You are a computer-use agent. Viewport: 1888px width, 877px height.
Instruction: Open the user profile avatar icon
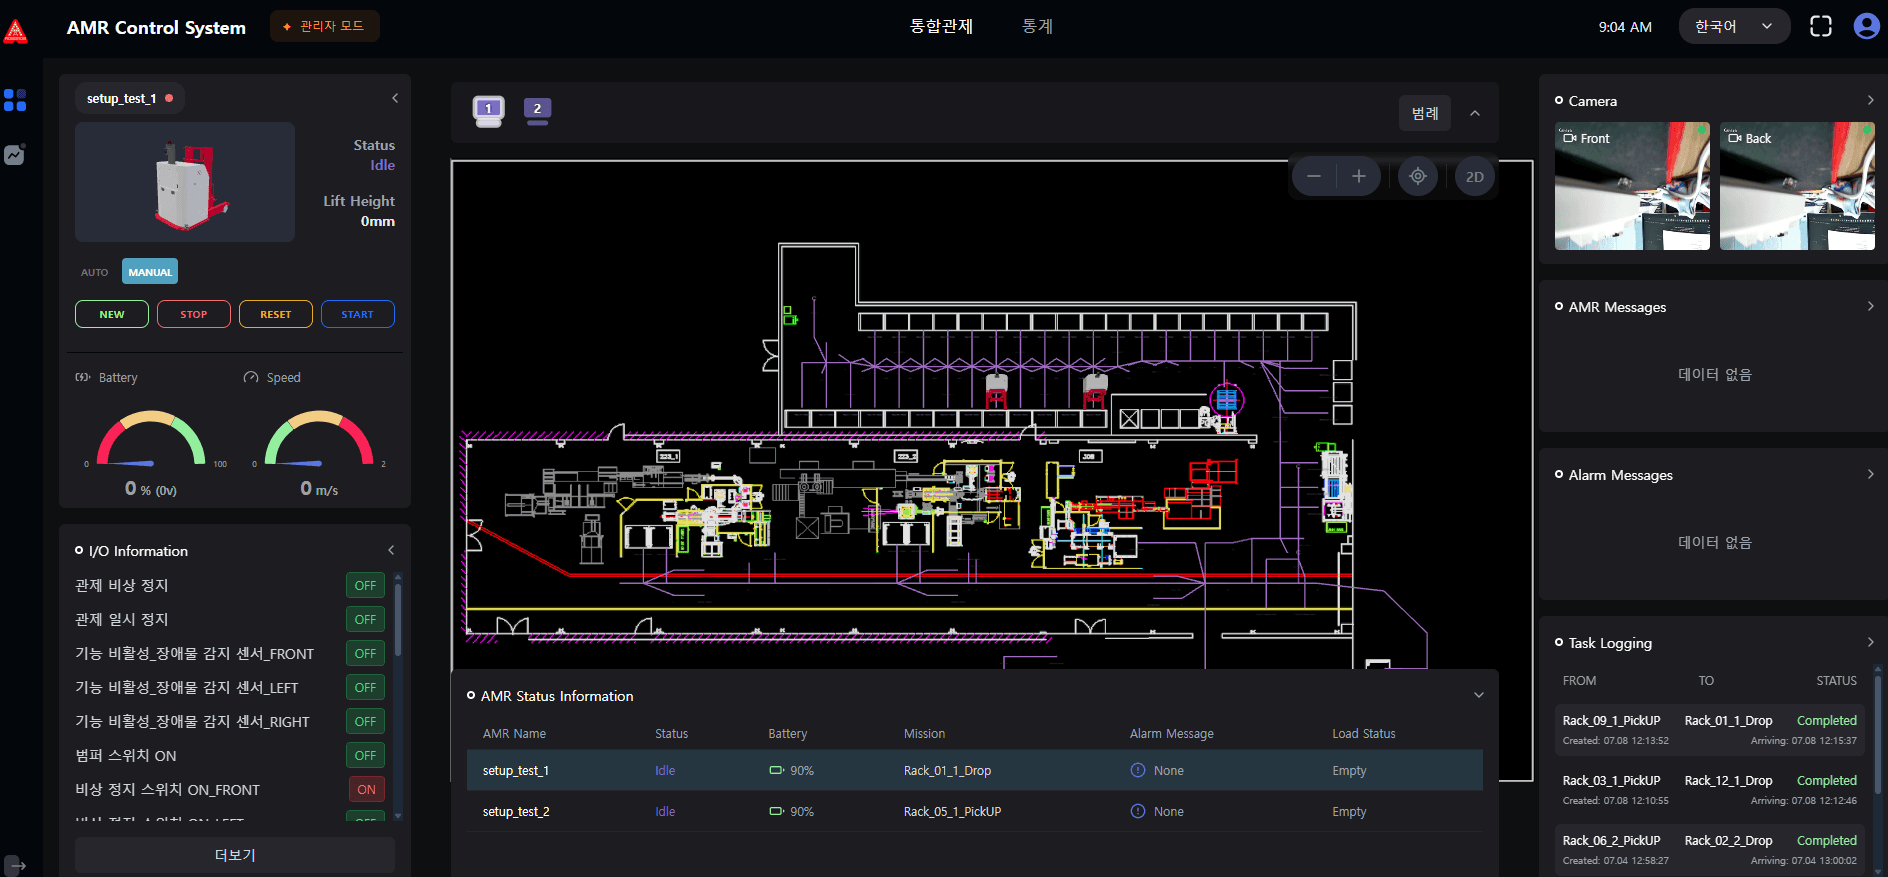[x=1866, y=26]
